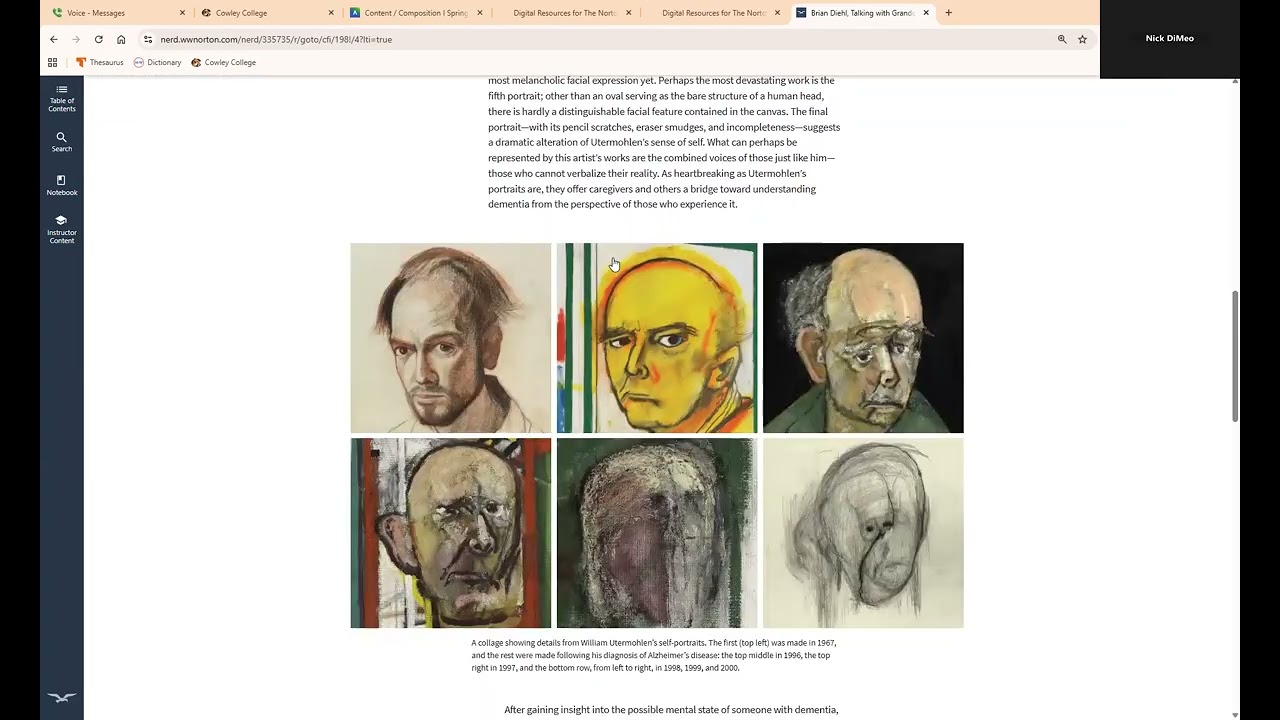Click the 1998 self-portrait with red stripes
The image size is (1280, 720).
point(450,533)
